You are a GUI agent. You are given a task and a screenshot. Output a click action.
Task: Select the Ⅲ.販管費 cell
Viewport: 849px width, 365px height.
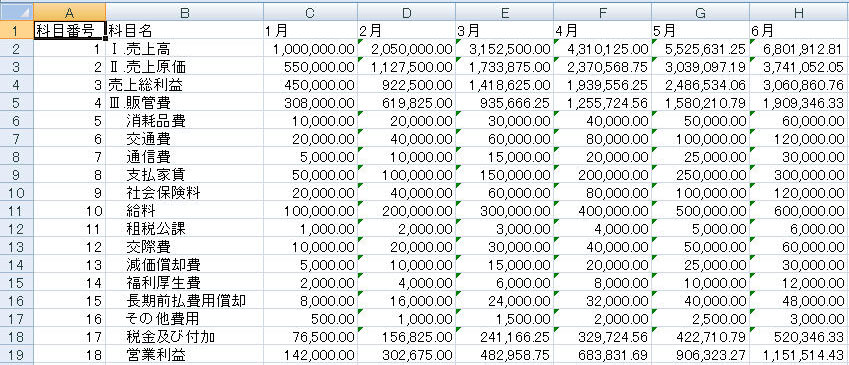pos(185,102)
